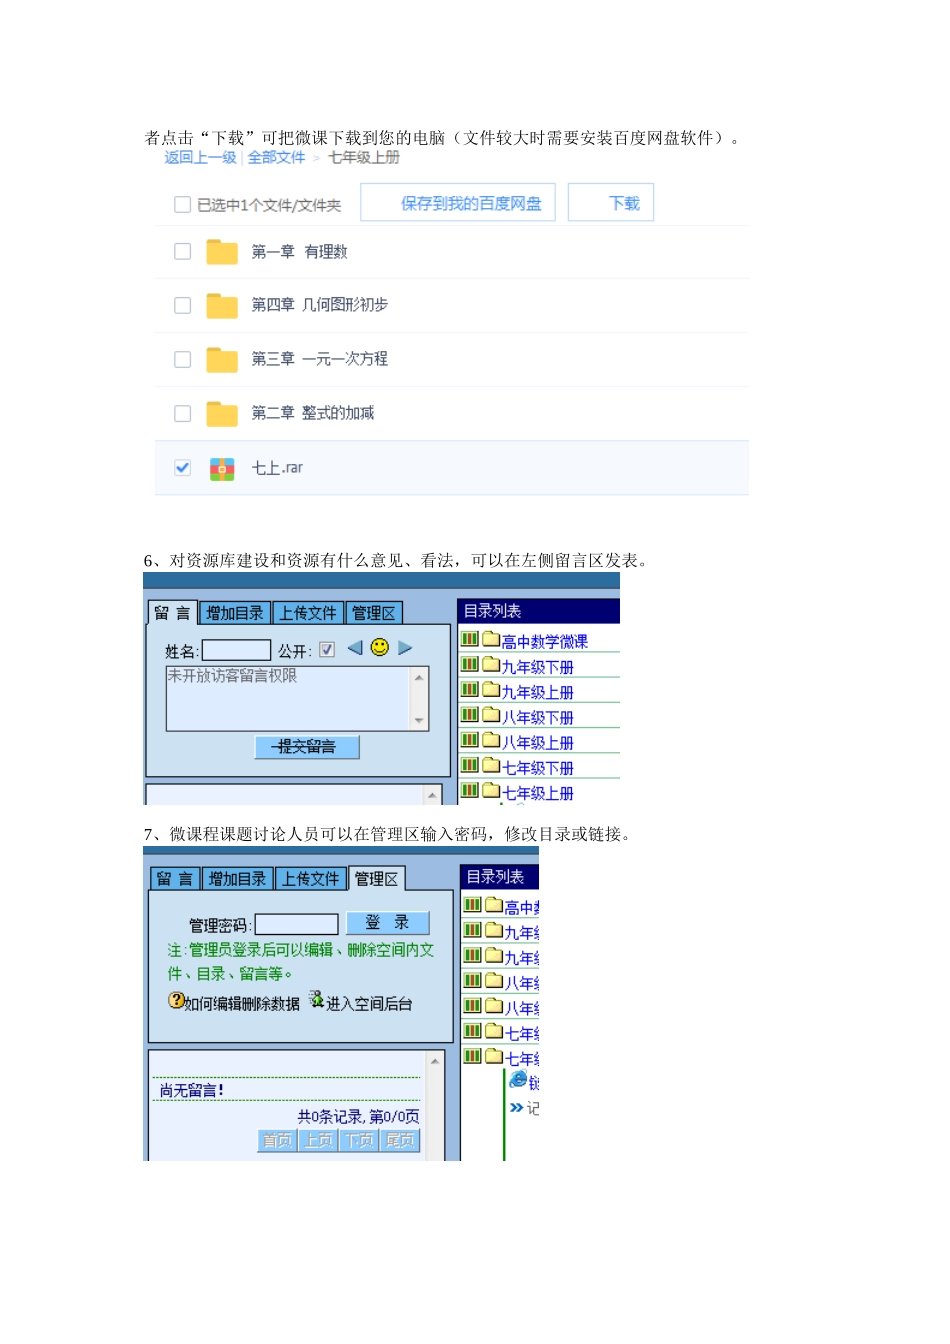Open the 八年级上册 directory link
This screenshot has width=950, height=1344.
(537, 743)
